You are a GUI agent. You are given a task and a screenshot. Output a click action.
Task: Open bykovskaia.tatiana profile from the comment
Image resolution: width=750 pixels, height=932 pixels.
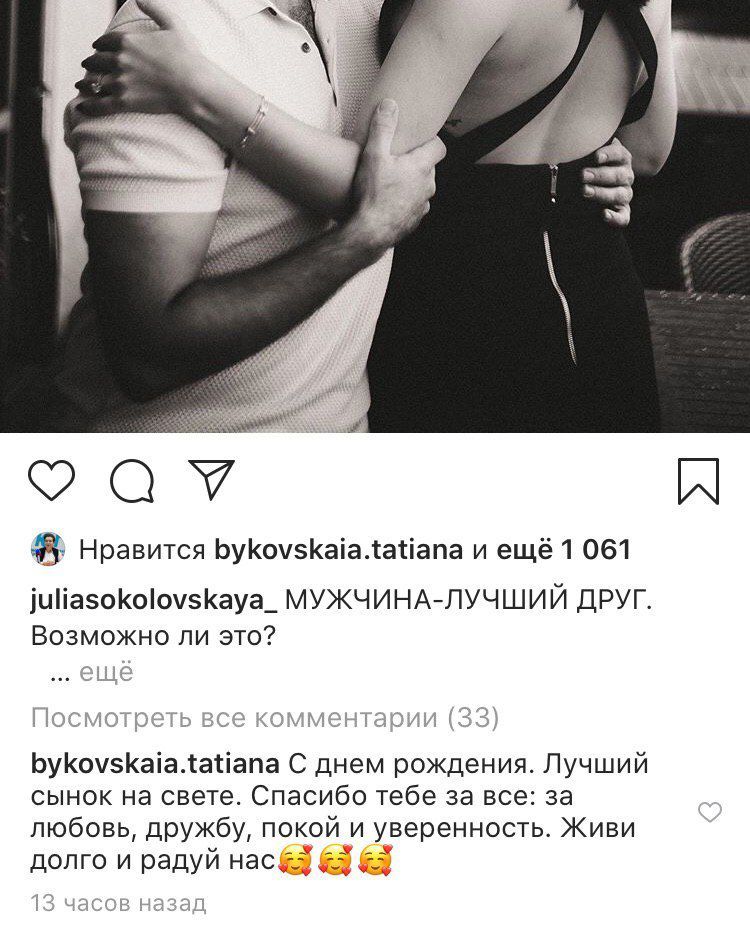pyautogui.click(x=155, y=763)
